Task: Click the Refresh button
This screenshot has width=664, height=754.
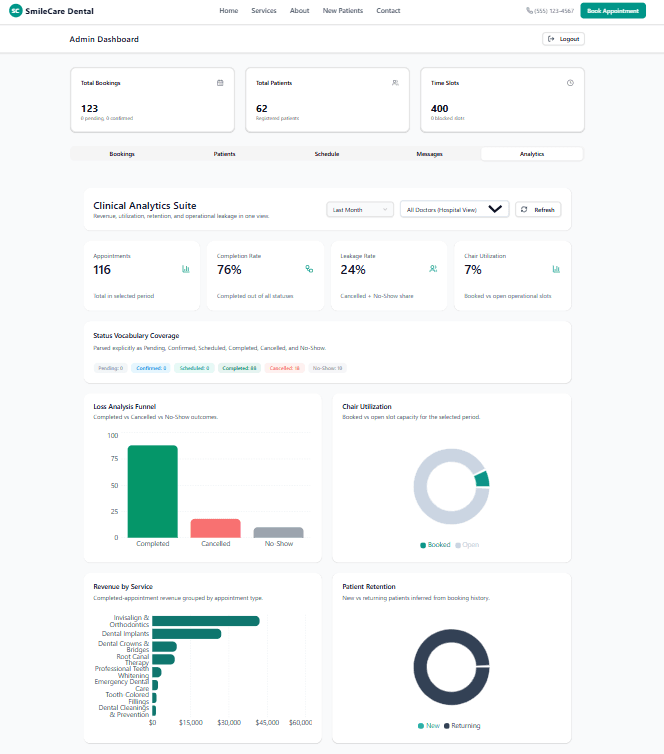Action: click(538, 210)
